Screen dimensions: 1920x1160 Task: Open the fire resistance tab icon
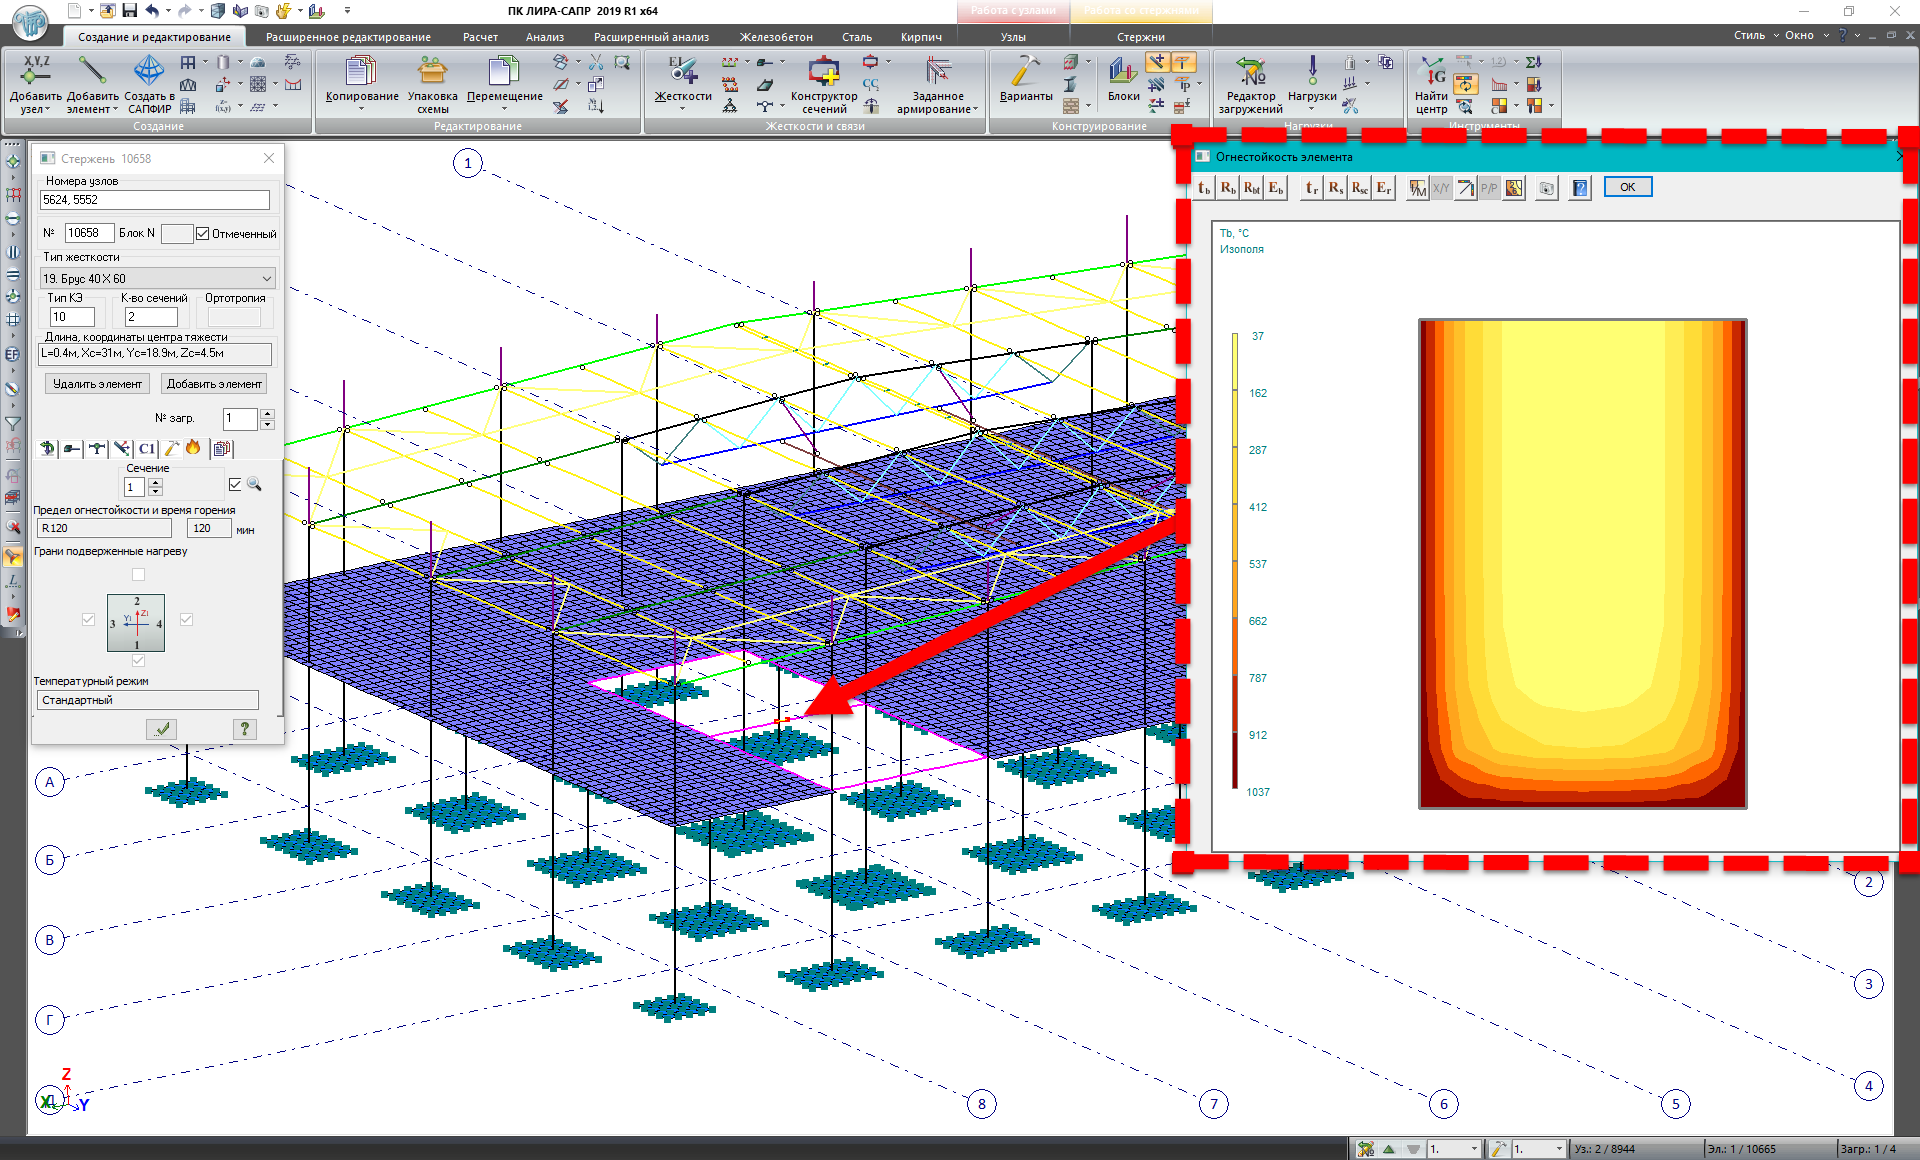(x=194, y=448)
